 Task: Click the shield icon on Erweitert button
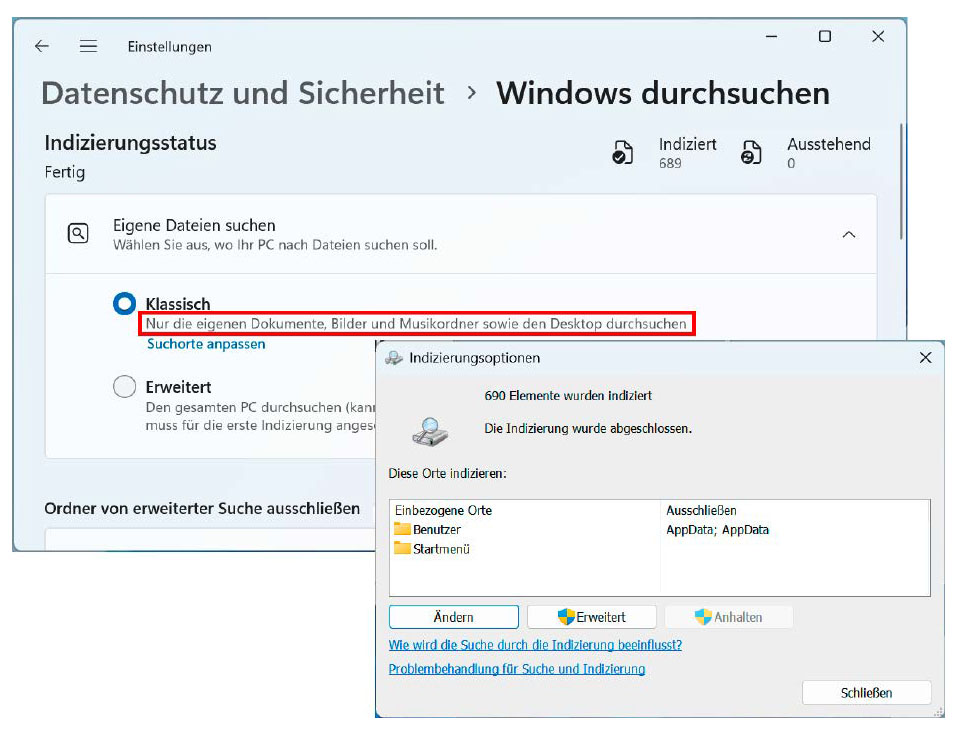(x=566, y=617)
